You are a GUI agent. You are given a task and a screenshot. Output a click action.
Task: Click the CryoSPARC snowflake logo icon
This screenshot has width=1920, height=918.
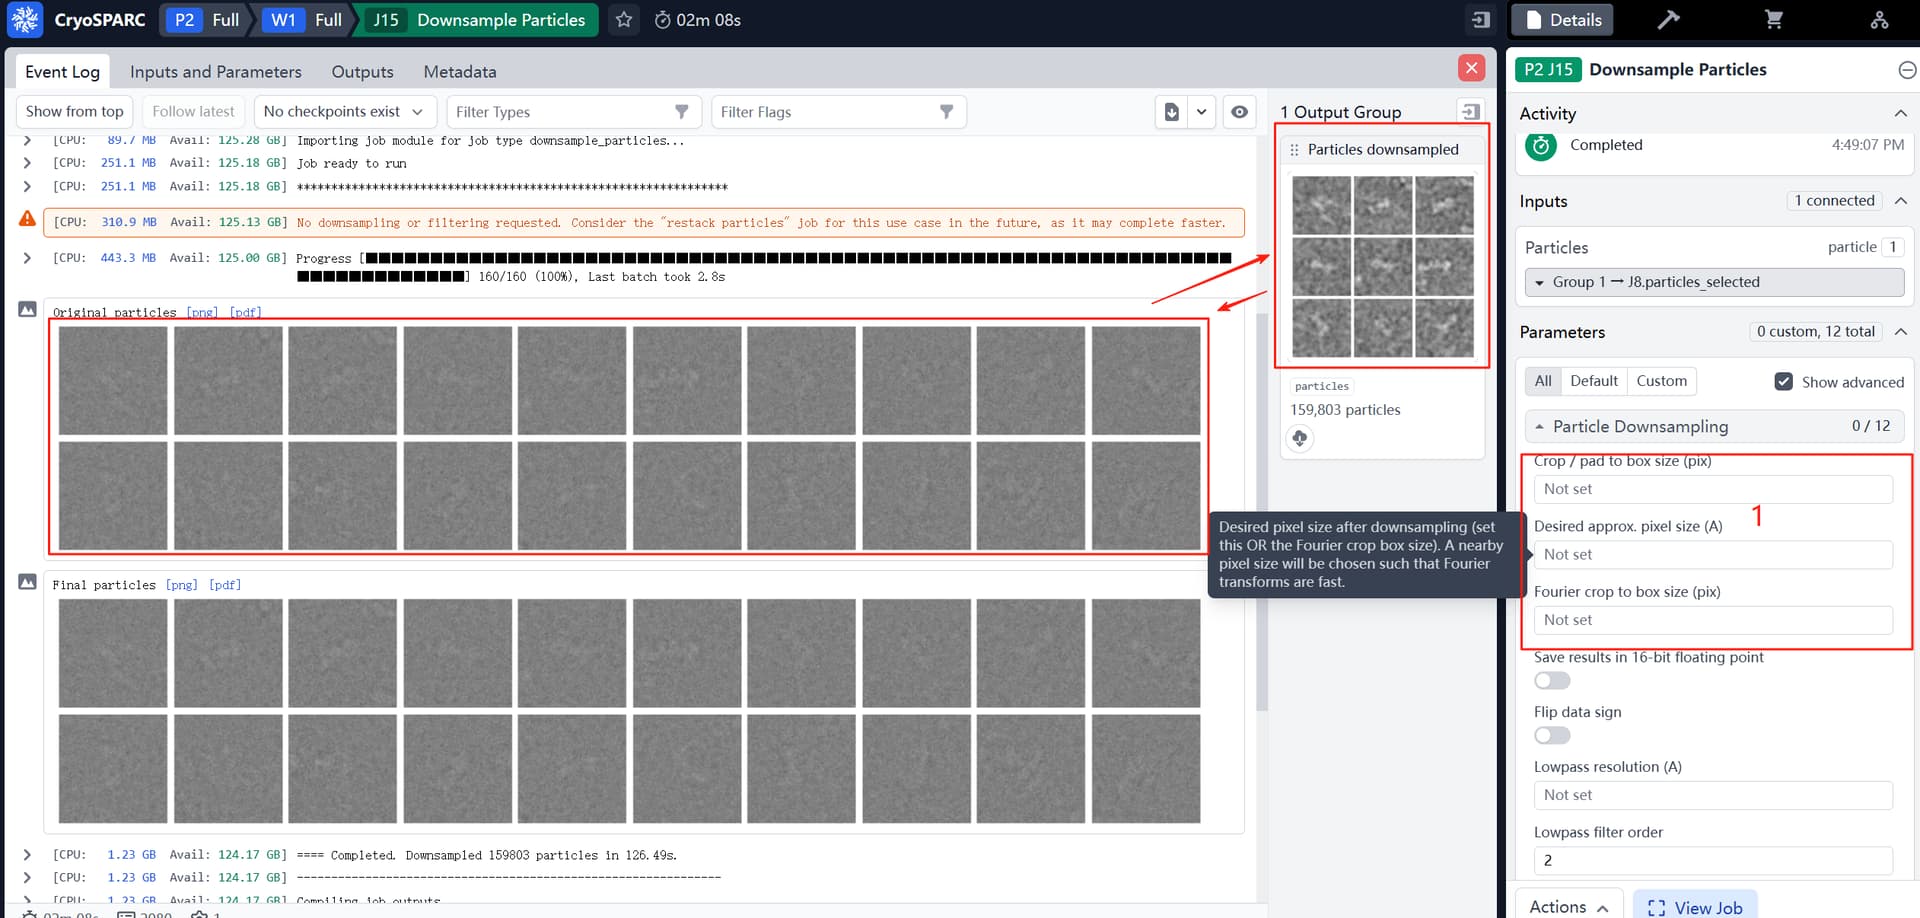25,19
